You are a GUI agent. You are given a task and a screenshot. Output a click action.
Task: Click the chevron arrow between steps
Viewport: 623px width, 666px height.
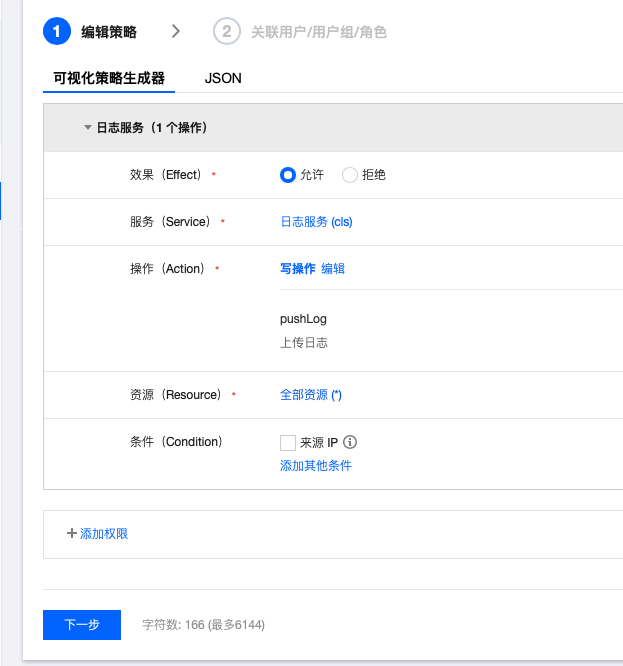[x=175, y=31]
